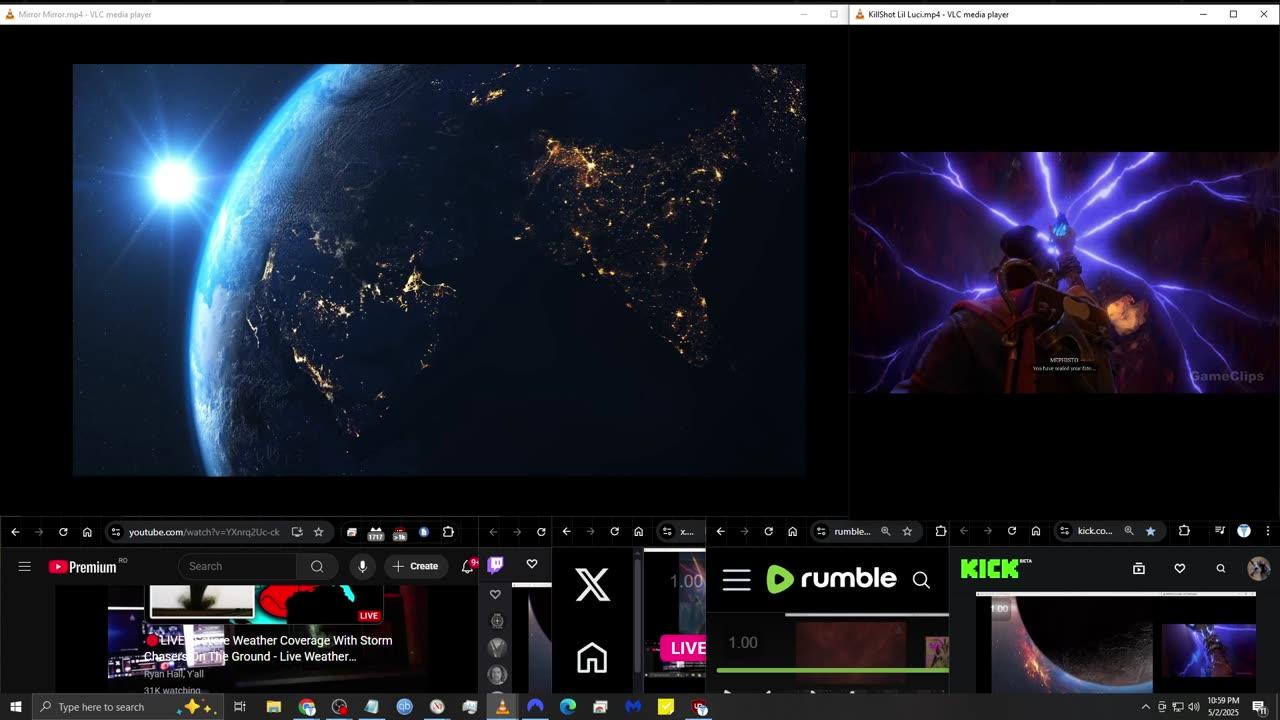Viewport: 1280px width, 720px height.
Task: Open media controls in Kick browser toolbar
Action: click(1220, 532)
